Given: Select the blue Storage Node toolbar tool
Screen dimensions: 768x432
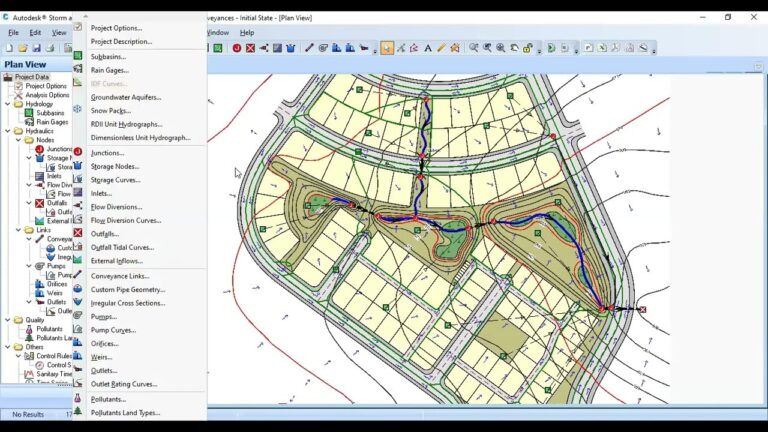Looking at the screenshot, I should pos(290,48).
